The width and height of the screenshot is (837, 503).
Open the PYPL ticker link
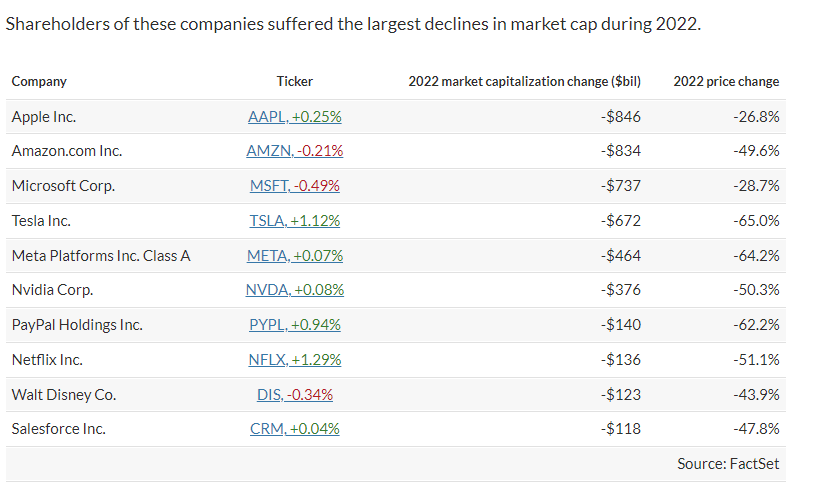[x=294, y=325]
